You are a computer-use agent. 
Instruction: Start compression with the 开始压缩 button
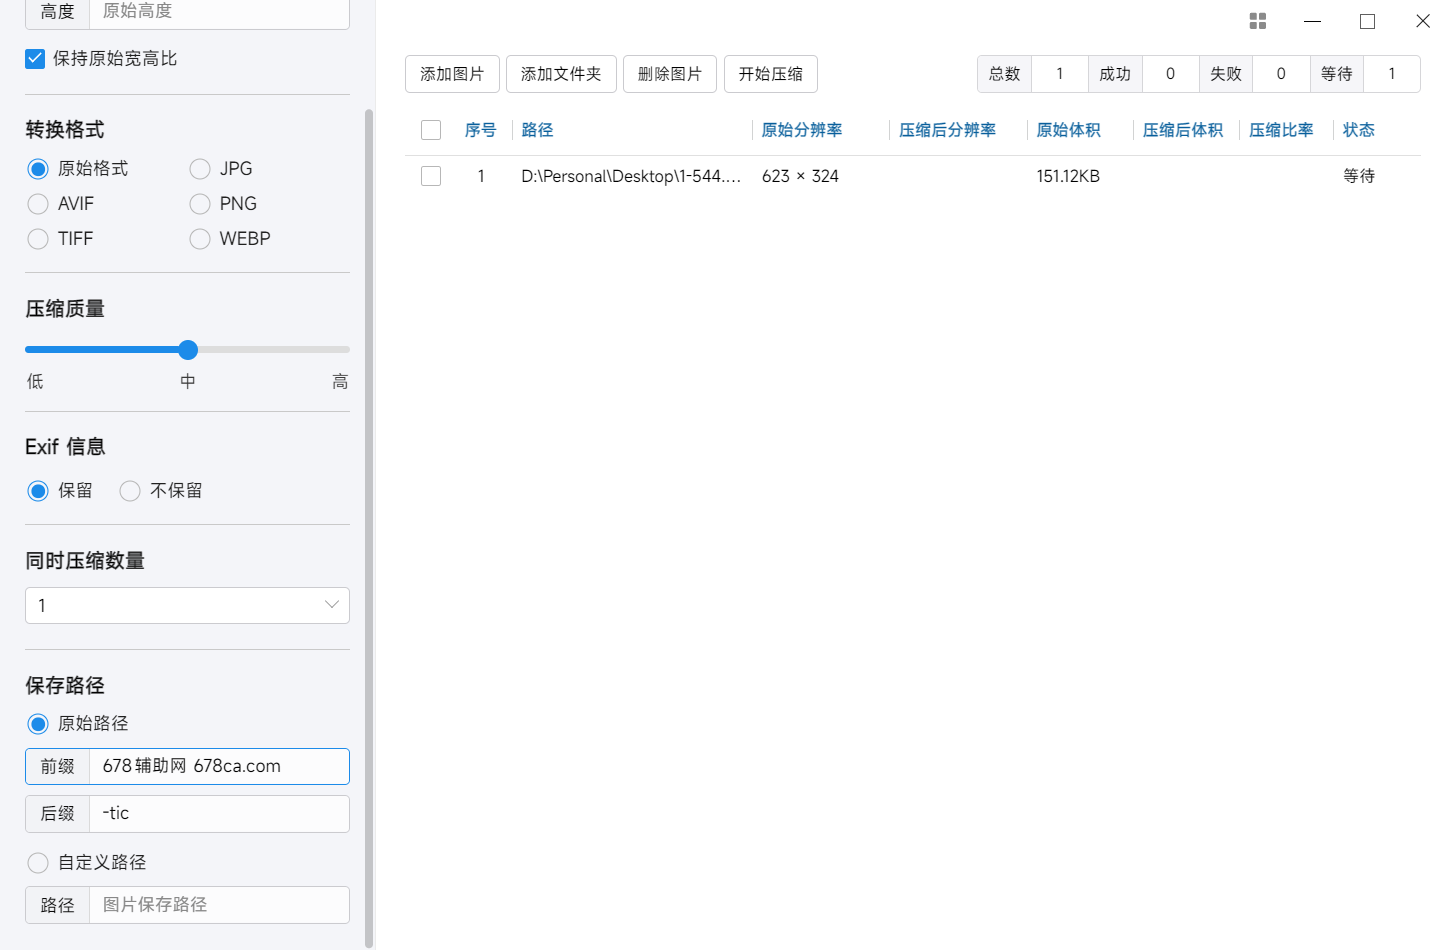770,73
